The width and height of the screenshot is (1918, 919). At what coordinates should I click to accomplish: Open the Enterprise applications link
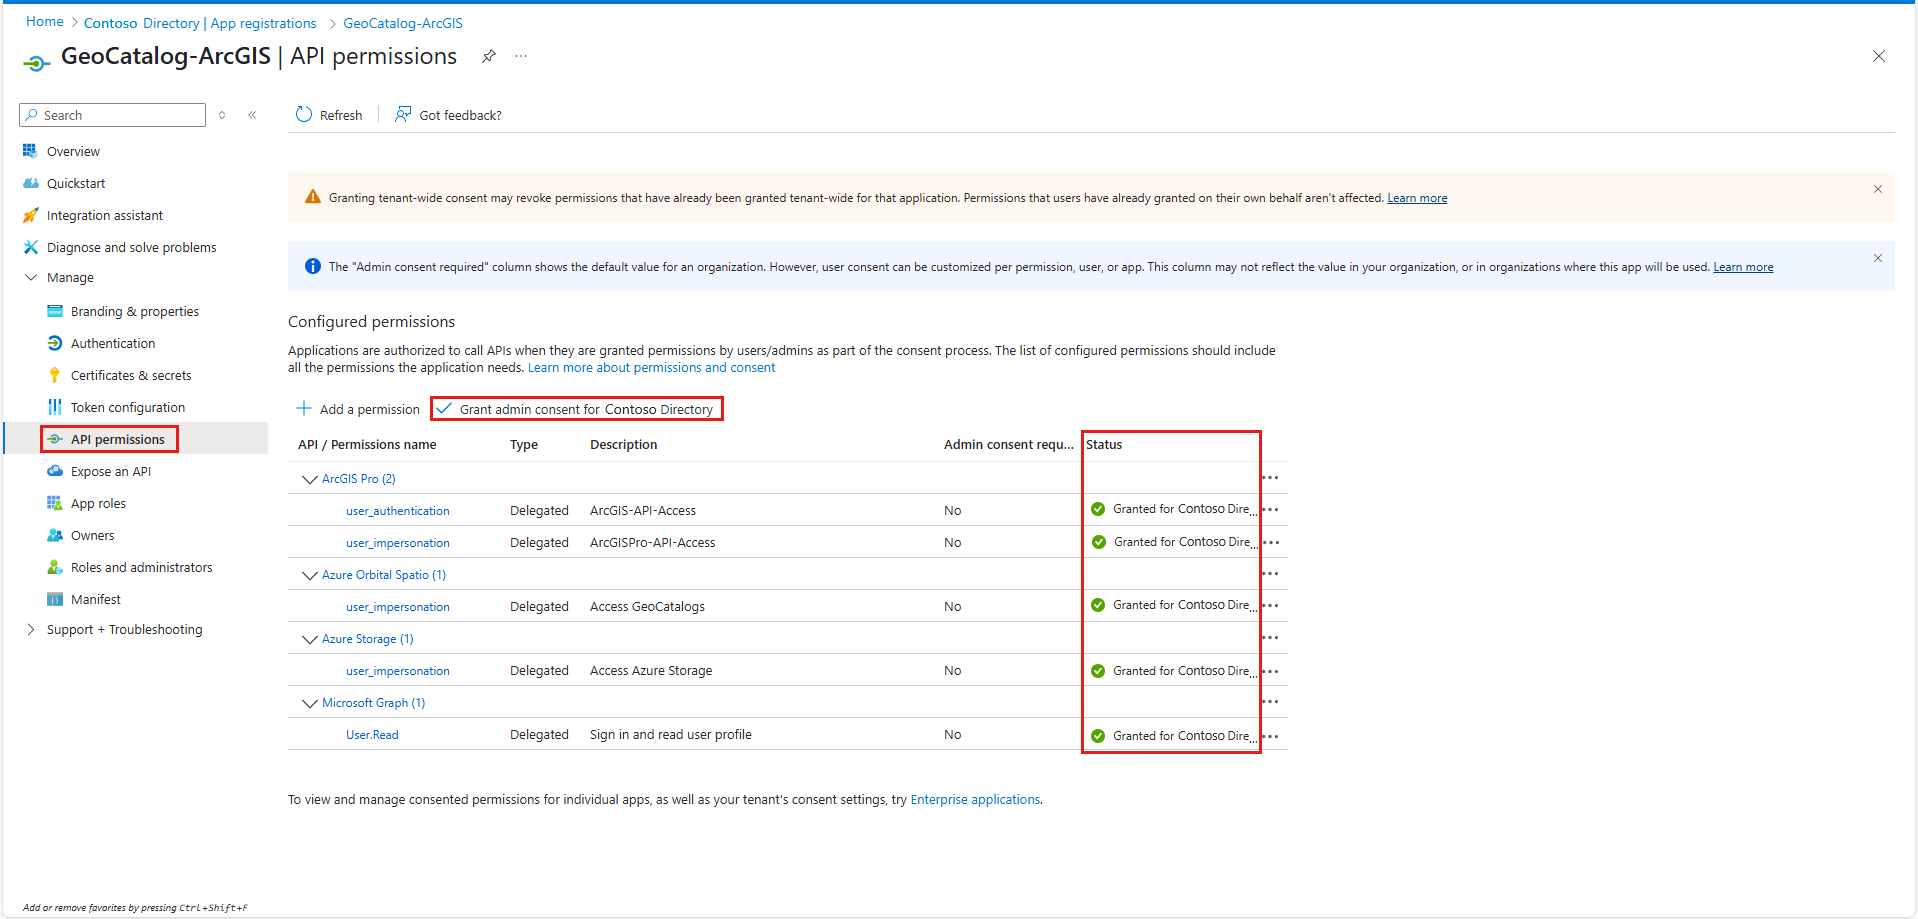[x=975, y=799]
